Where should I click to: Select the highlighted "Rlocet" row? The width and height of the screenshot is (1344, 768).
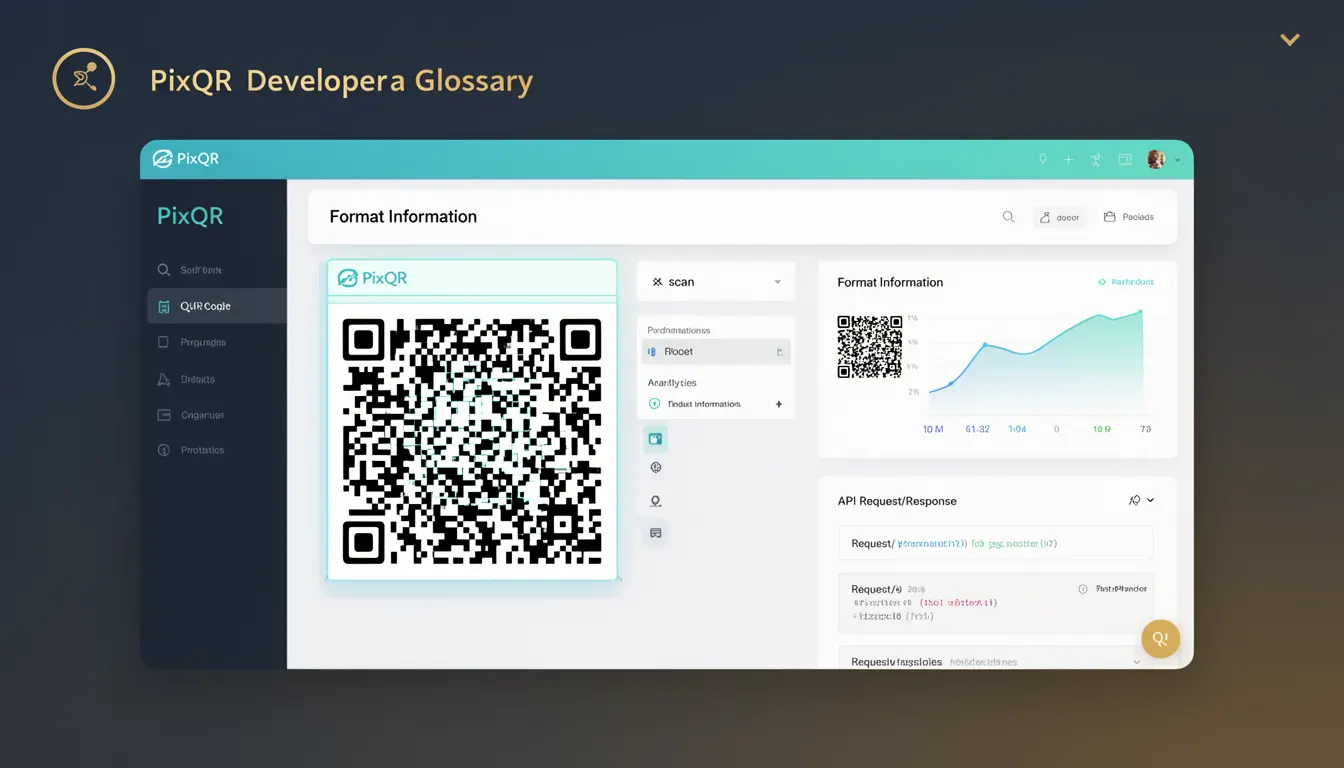tap(716, 352)
